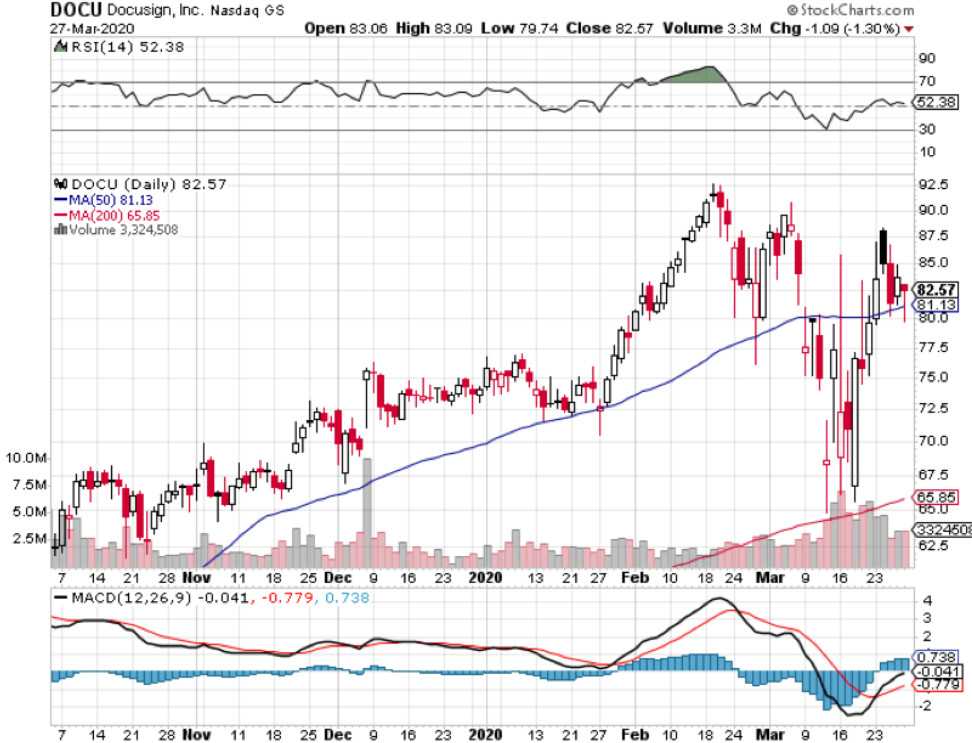Click the date 27-Mar-2020
The image size is (972, 743).
92,29
